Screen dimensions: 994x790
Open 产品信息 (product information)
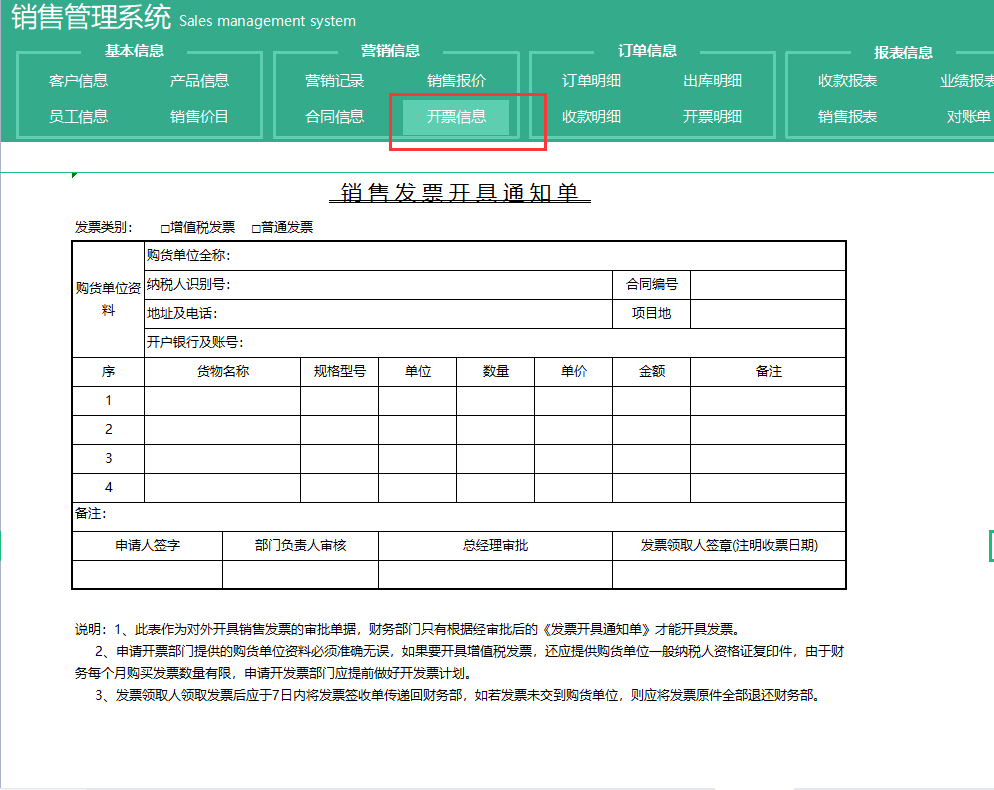pyautogui.click(x=200, y=81)
